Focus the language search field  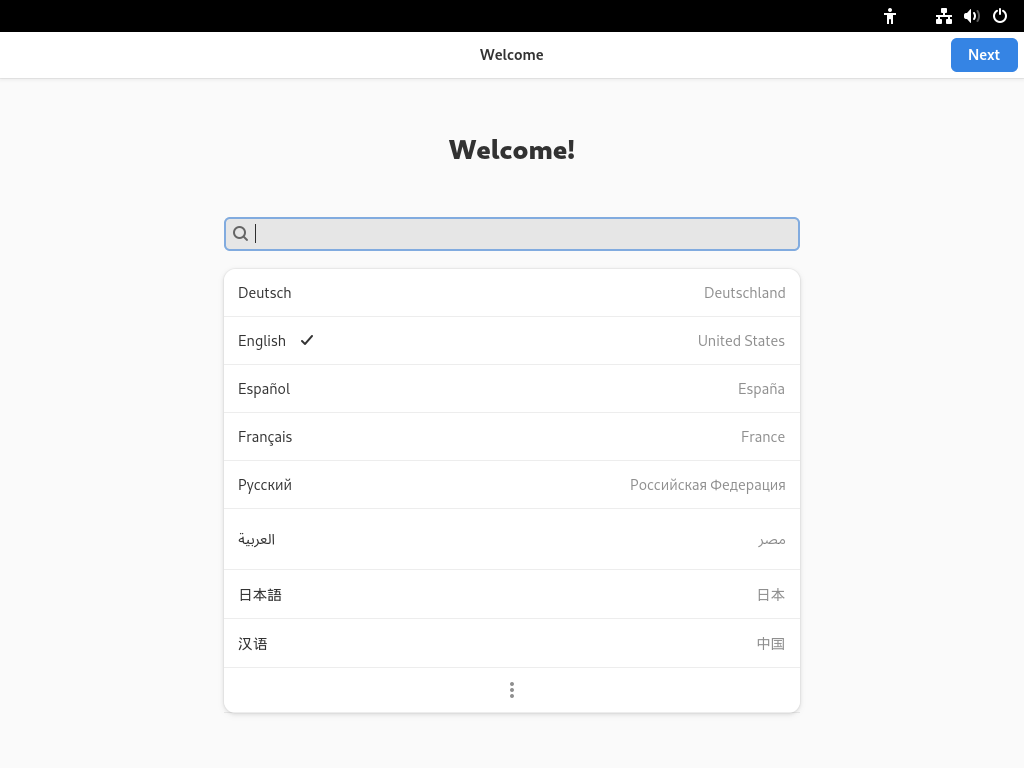[x=512, y=234]
